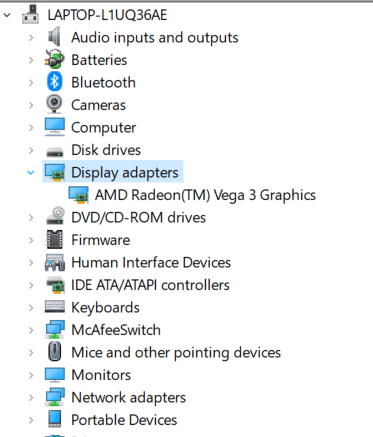Click the Mice and other pointing devices icon
The image size is (373, 437).
tap(55, 352)
